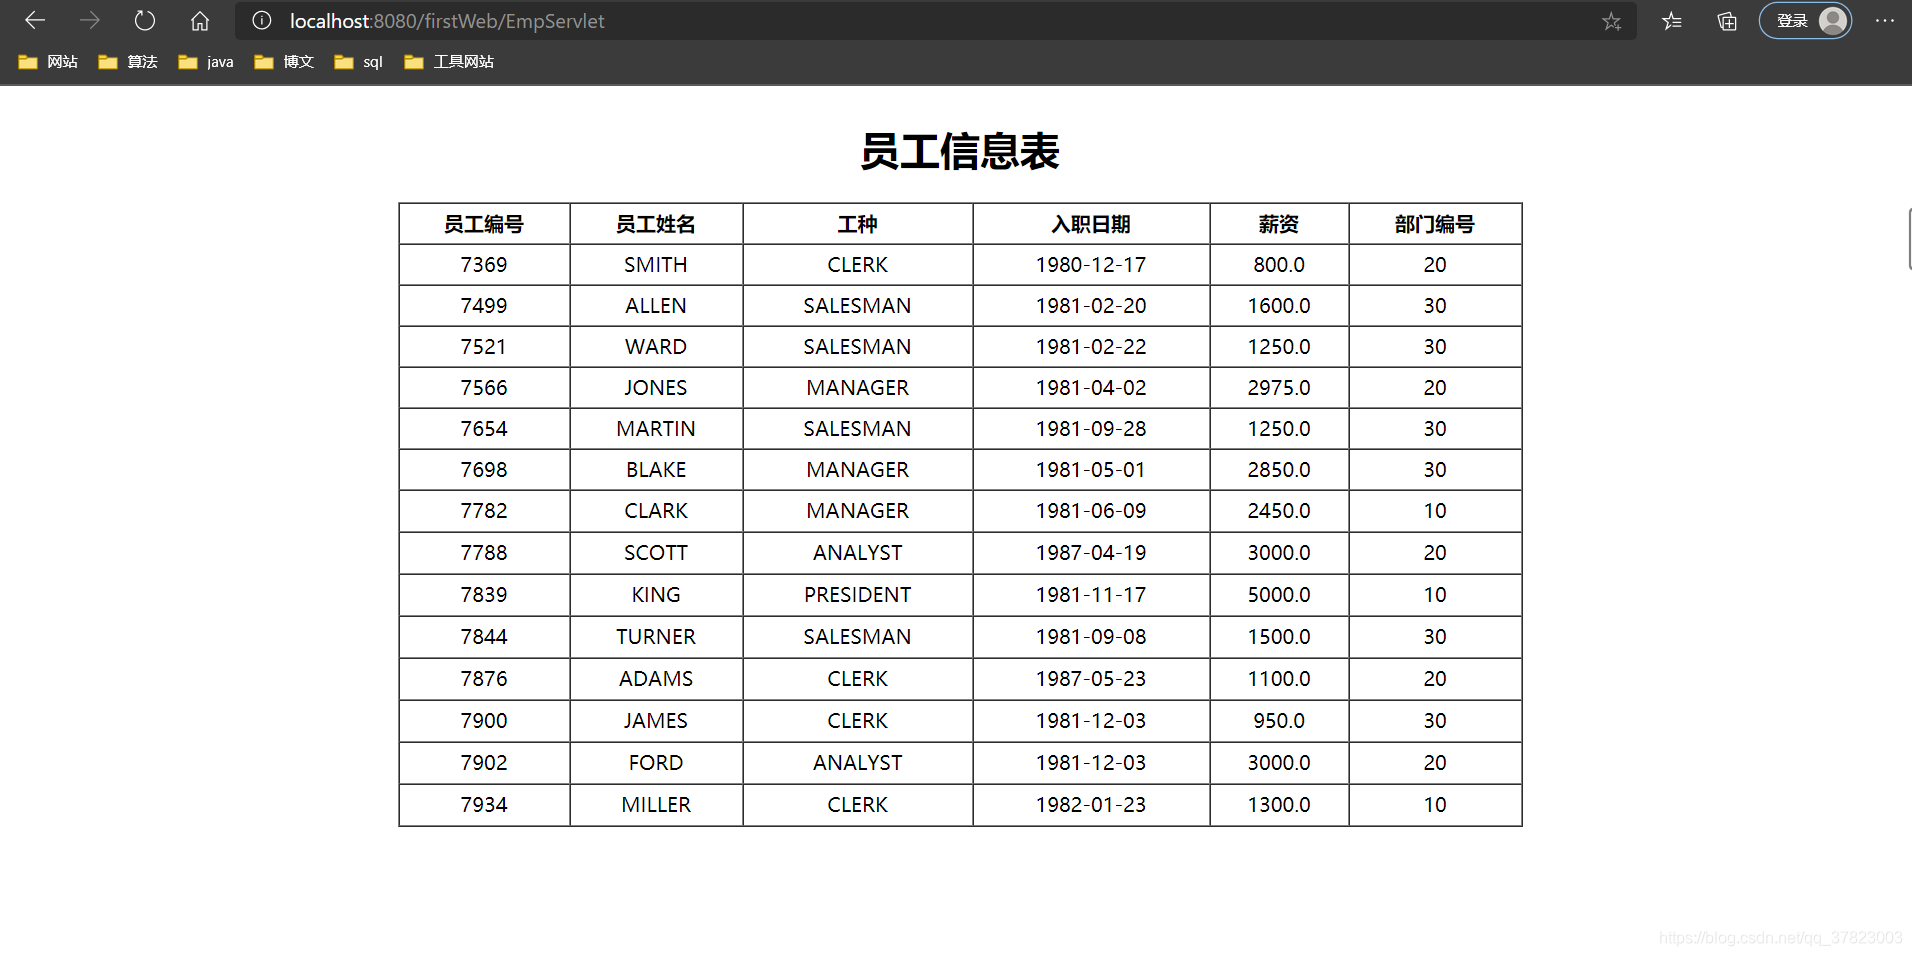Click the 员工信息表 page heading
Viewport: 1912px width, 956px height.
click(x=960, y=152)
